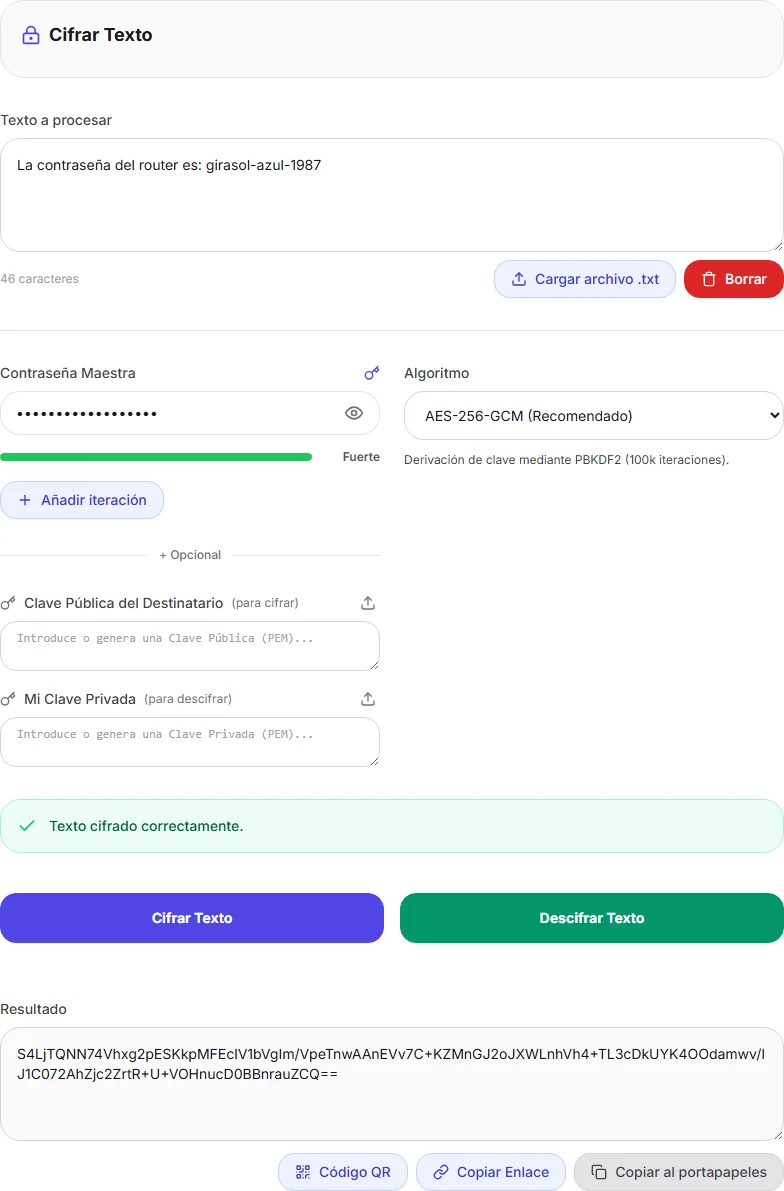Focus the Texto a procesar text area

point(391,195)
